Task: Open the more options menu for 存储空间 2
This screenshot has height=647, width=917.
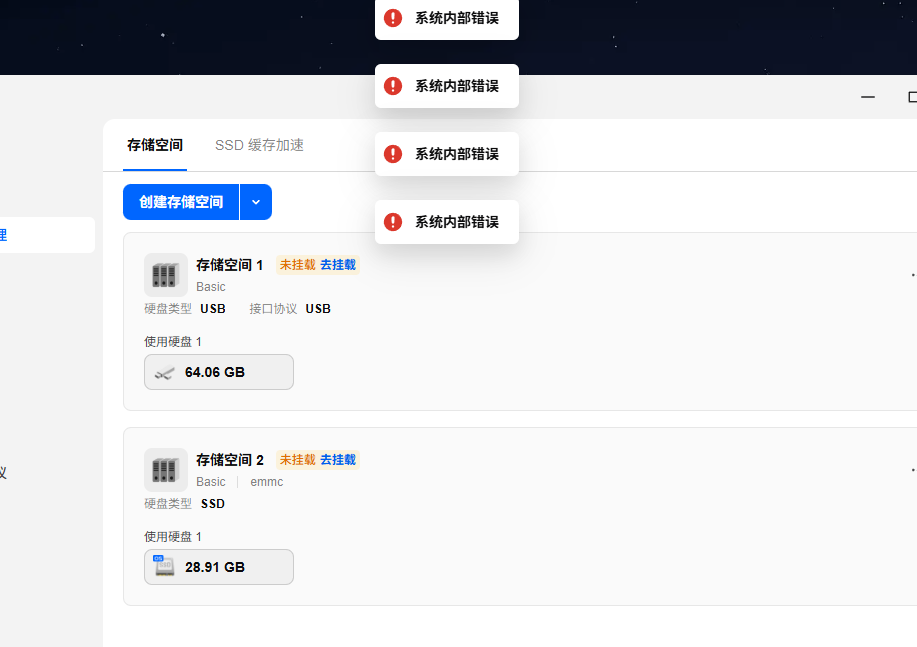Action: 913,470
